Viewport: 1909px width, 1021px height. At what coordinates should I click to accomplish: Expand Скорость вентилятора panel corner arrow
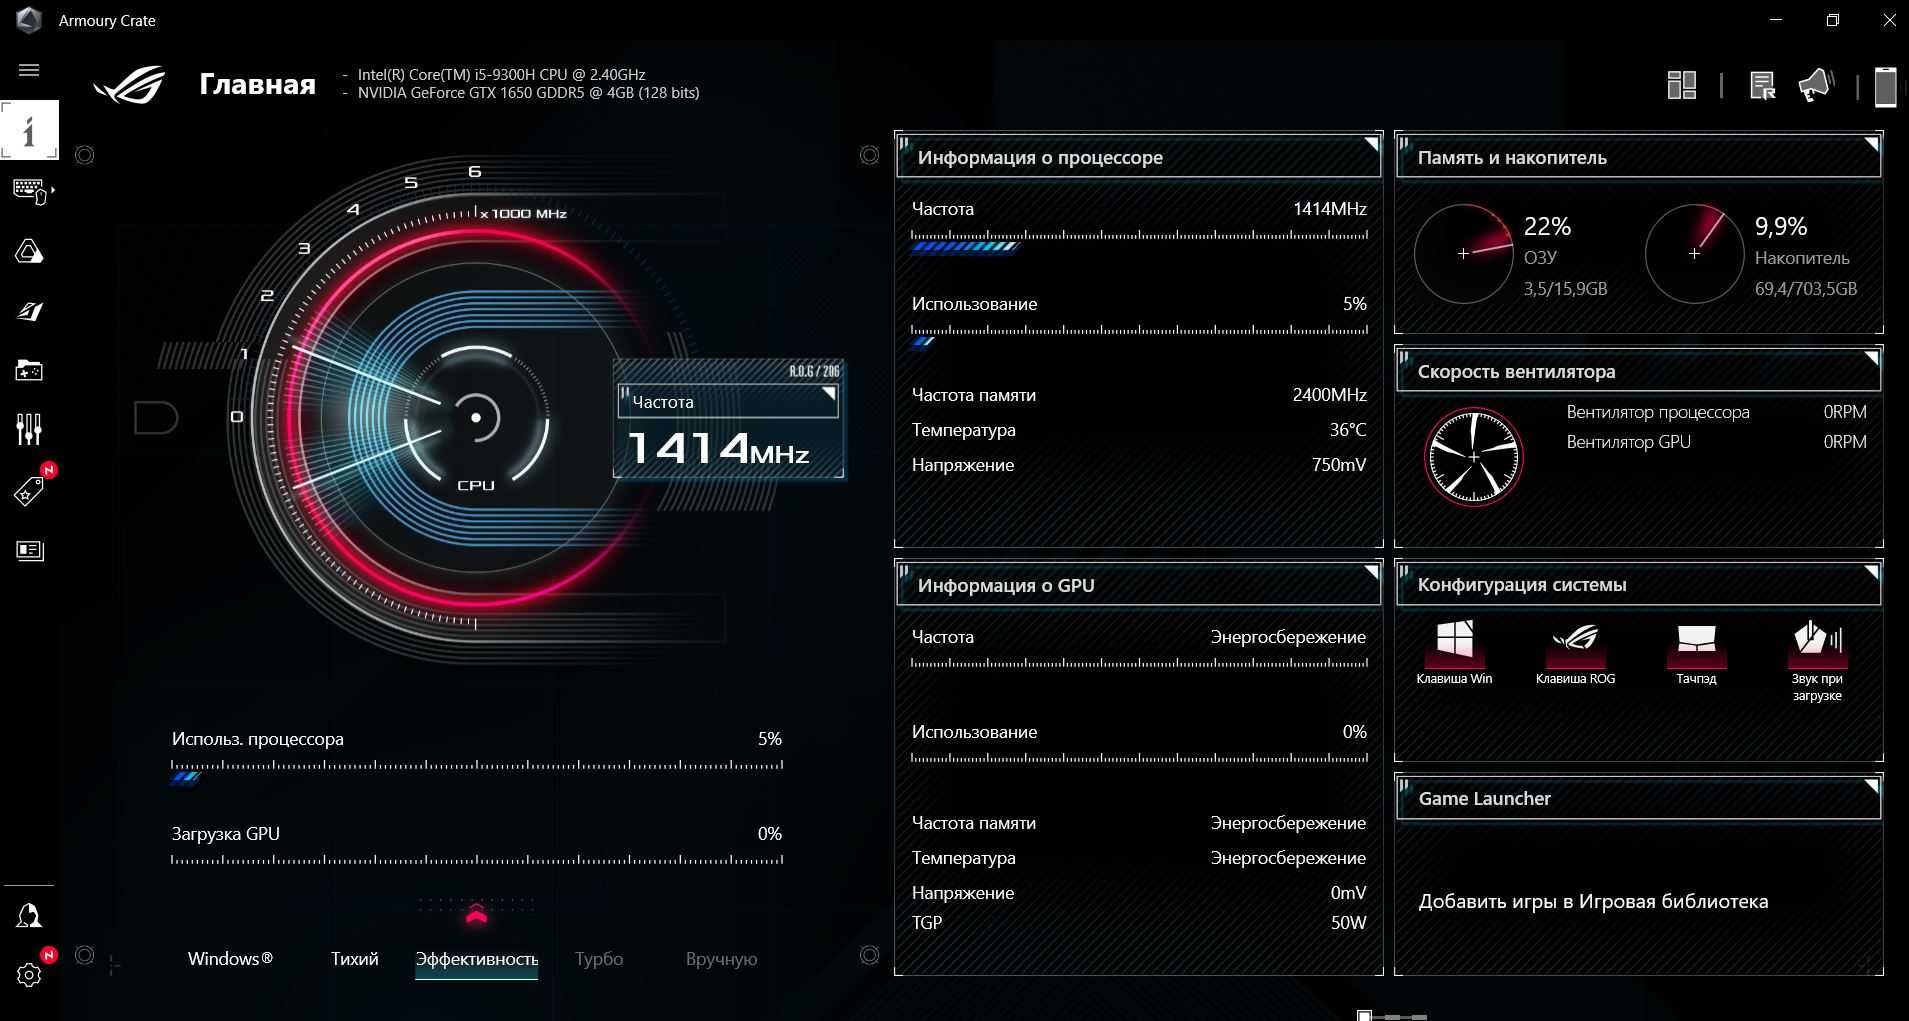click(x=1870, y=359)
